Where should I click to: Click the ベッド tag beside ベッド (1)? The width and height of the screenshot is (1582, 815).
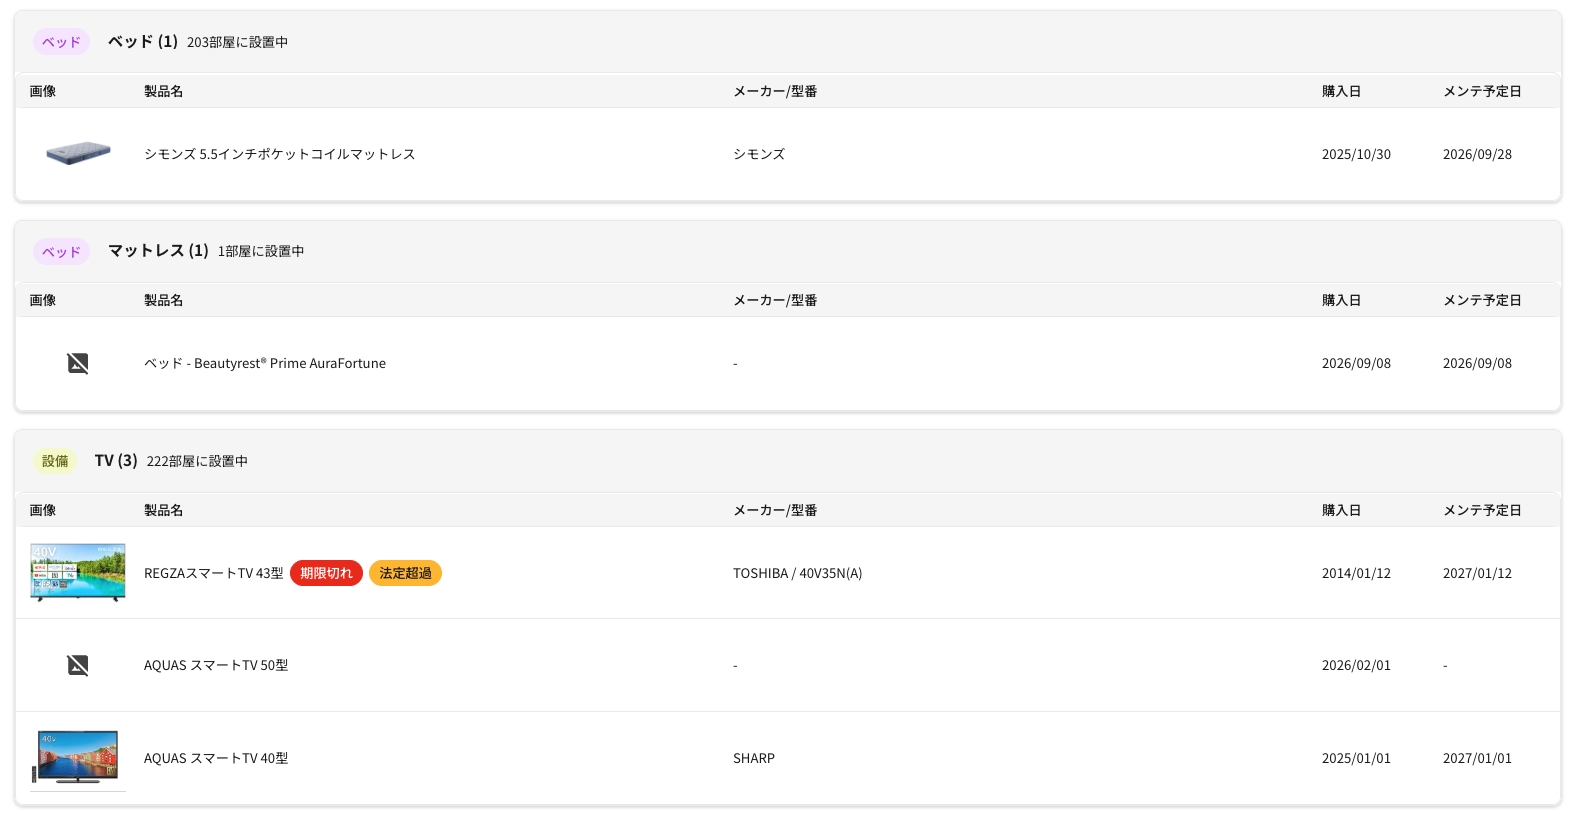click(x=61, y=42)
